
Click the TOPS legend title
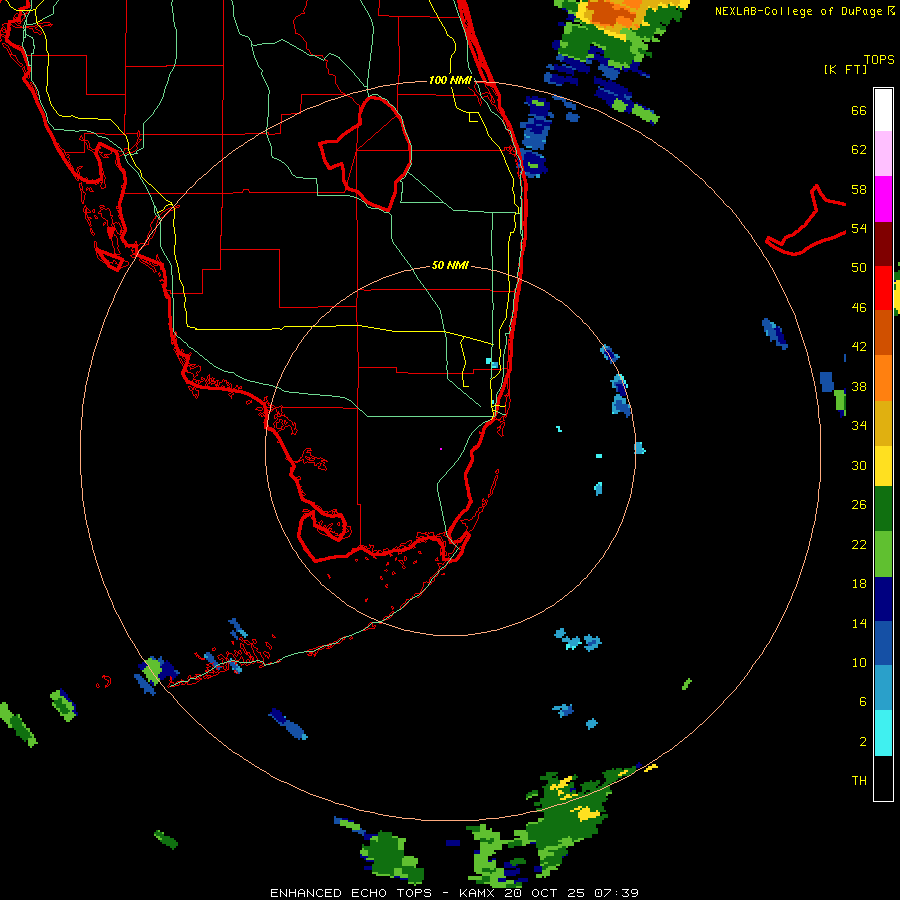pyautogui.click(x=879, y=59)
